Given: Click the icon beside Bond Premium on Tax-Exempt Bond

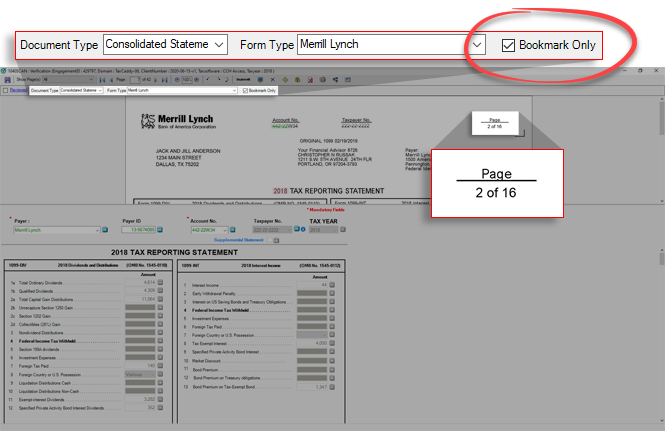Looking at the screenshot, I should pyautogui.click(x=332, y=387).
